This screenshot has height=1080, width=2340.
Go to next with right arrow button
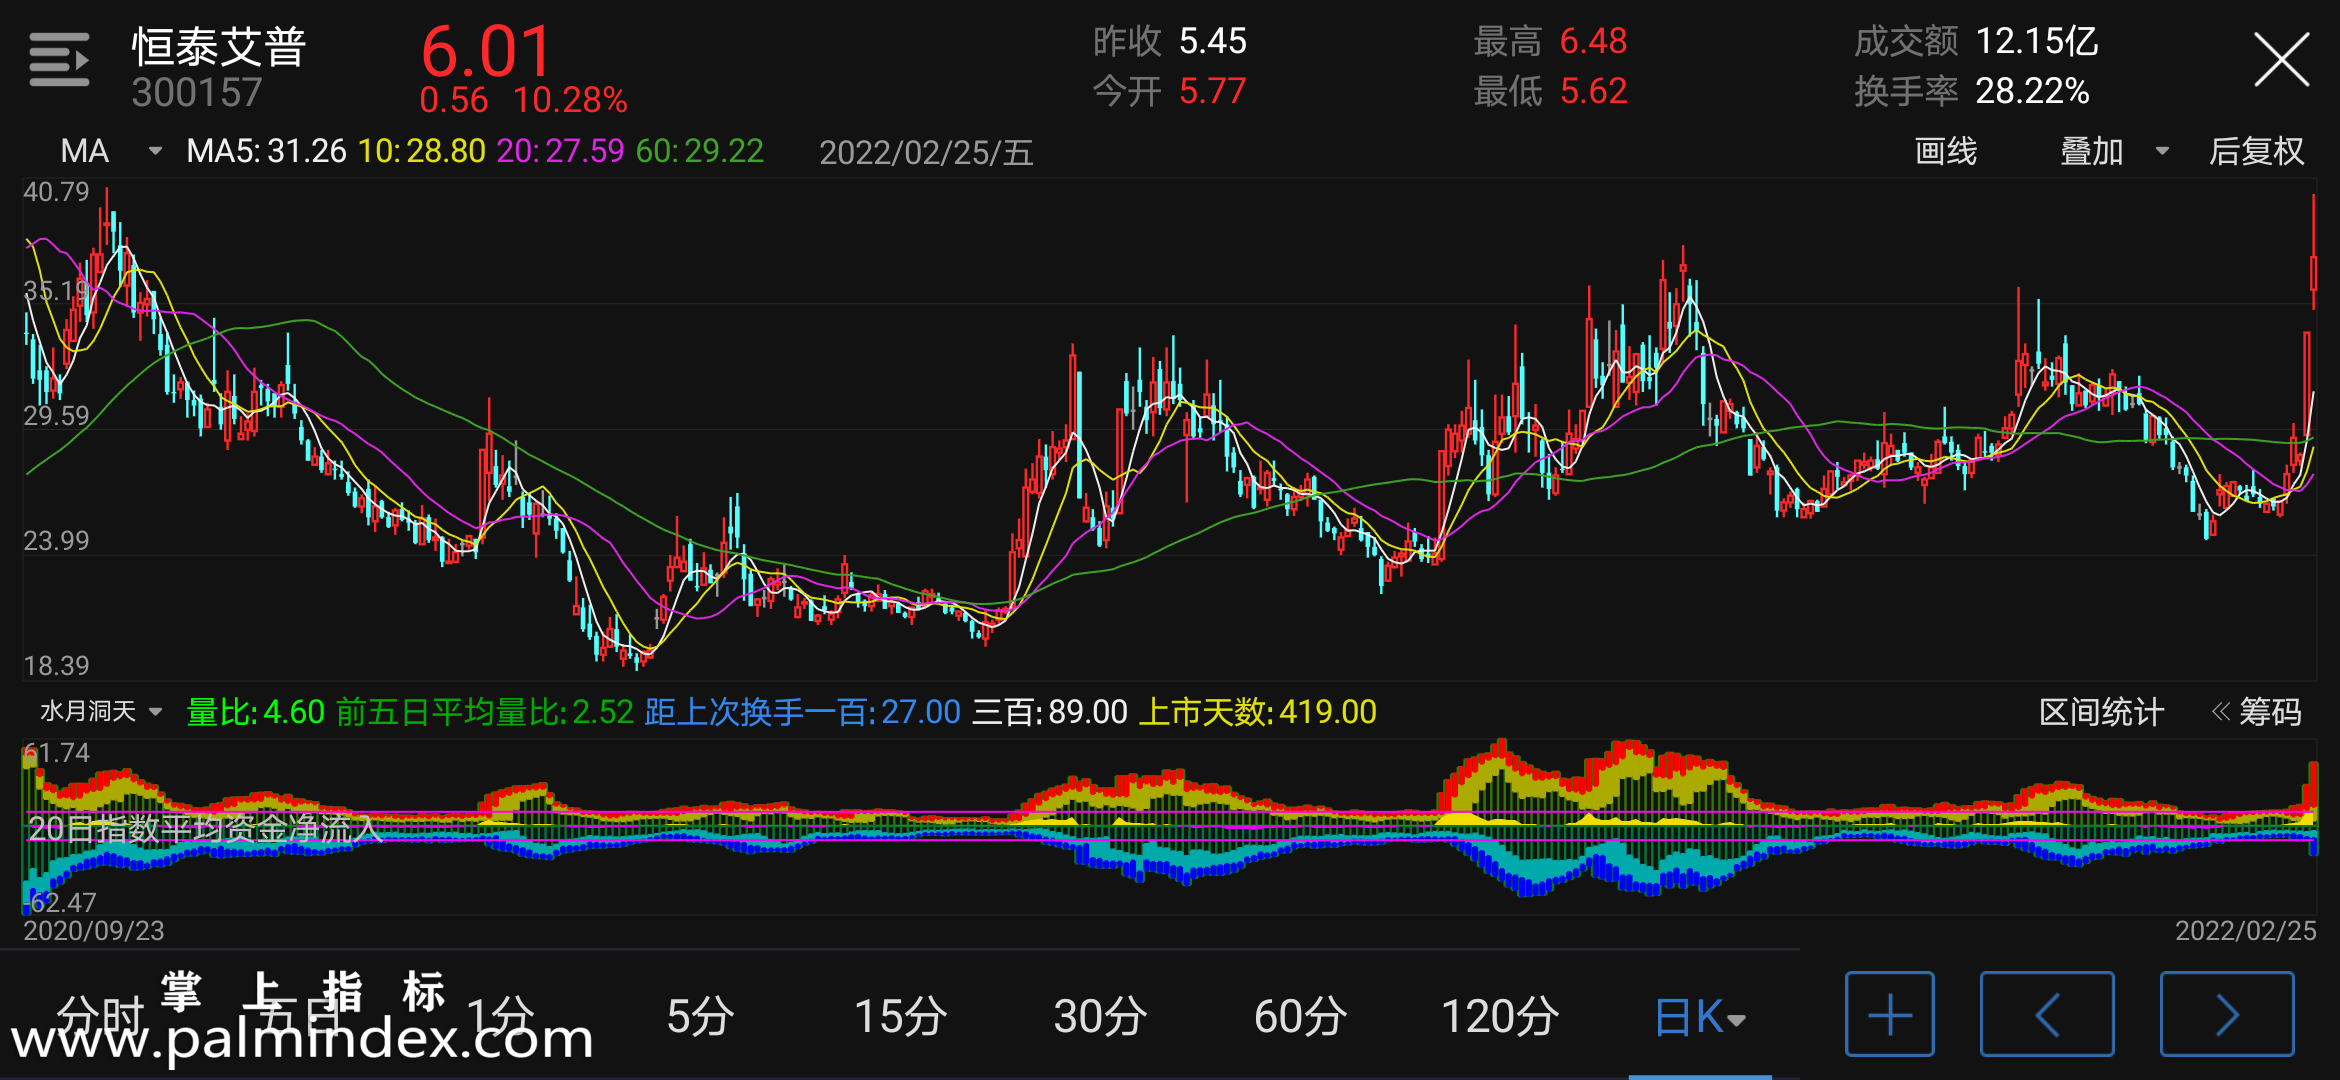[2227, 1014]
